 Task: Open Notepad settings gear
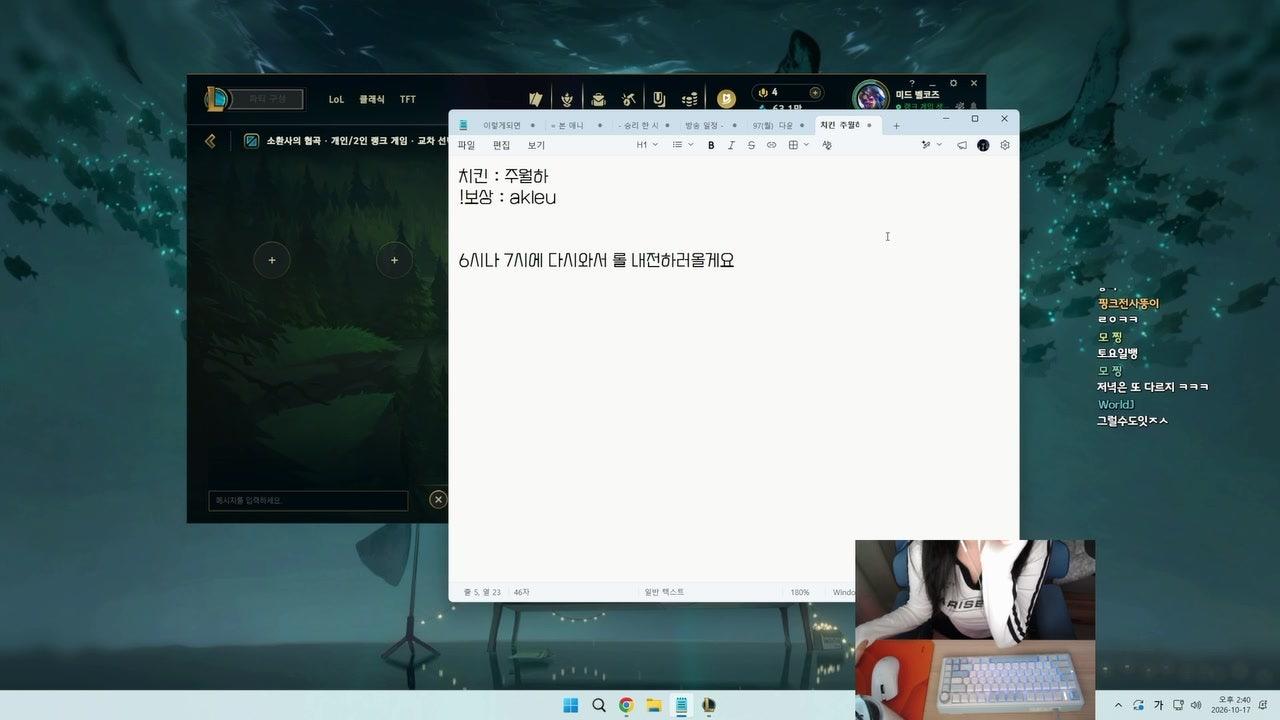[x=1005, y=145]
